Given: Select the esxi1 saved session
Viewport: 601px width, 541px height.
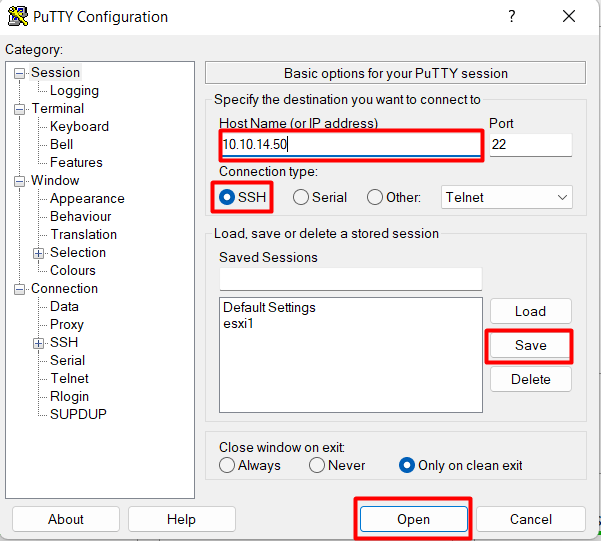Looking at the screenshot, I should coord(238,324).
